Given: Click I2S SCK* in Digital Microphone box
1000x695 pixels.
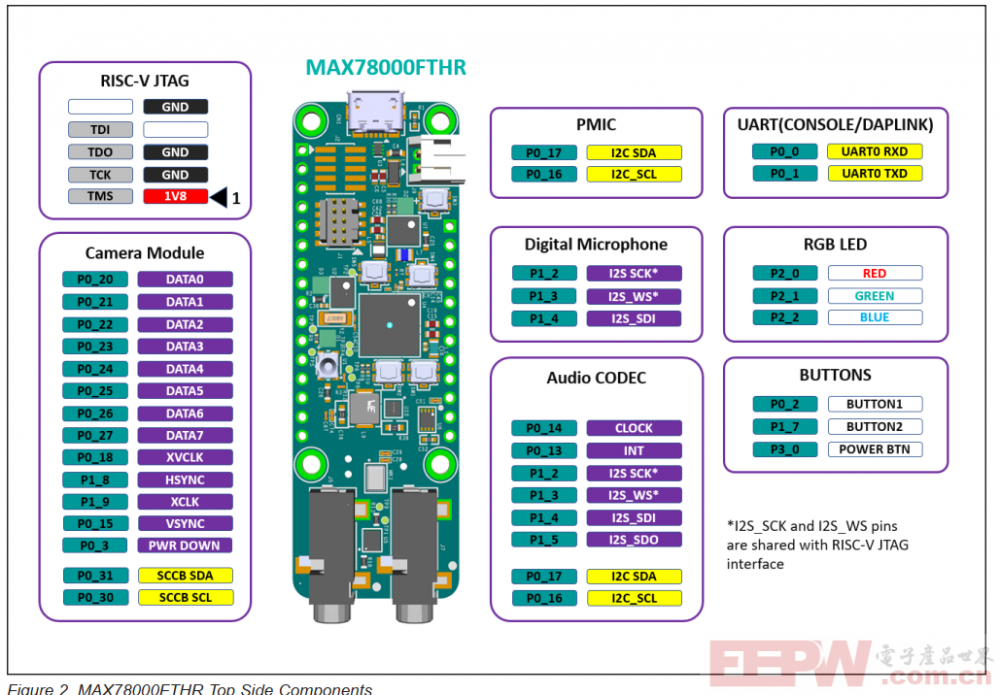Looking at the screenshot, I should [x=634, y=274].
